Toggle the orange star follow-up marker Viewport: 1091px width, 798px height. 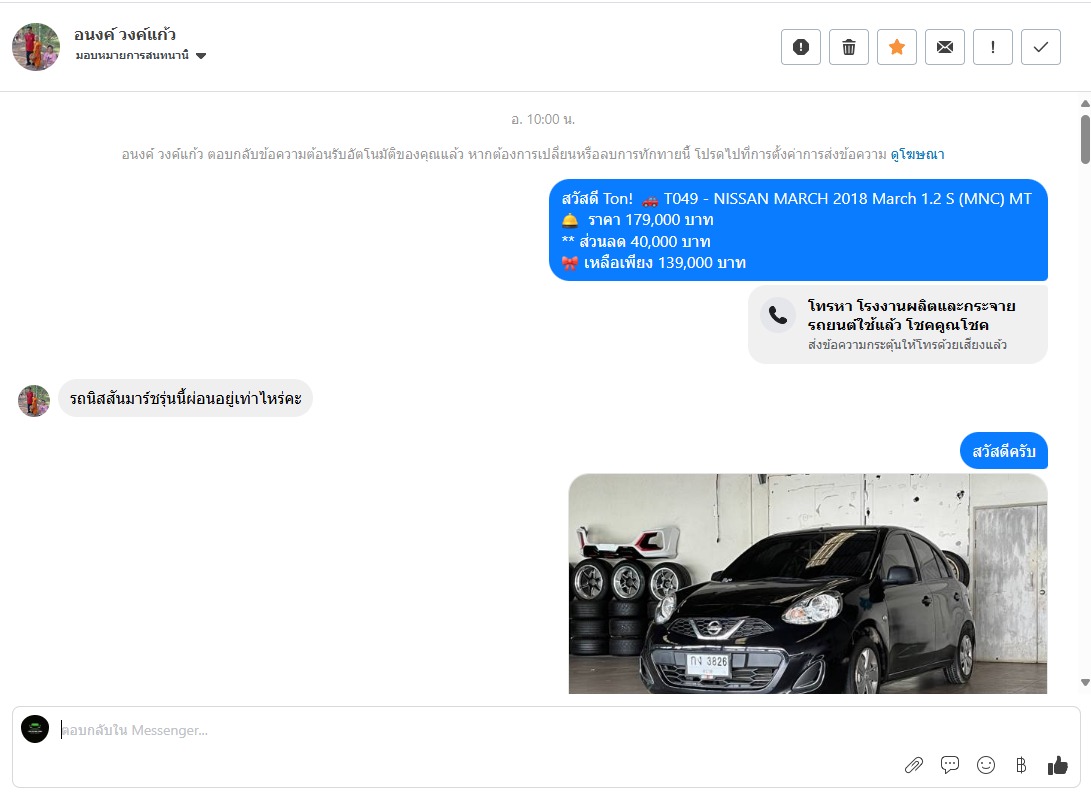click(897, 47)
